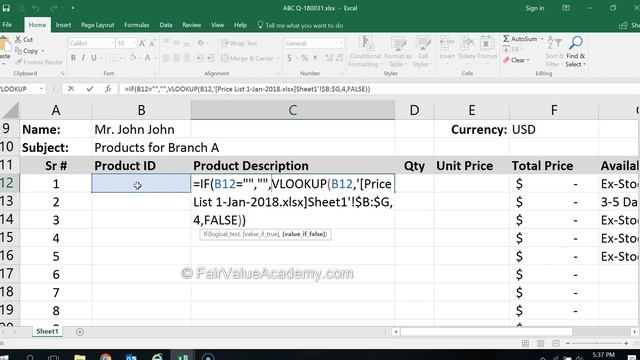
Task: Toggle Merge & Center
Action: [247, 58]
